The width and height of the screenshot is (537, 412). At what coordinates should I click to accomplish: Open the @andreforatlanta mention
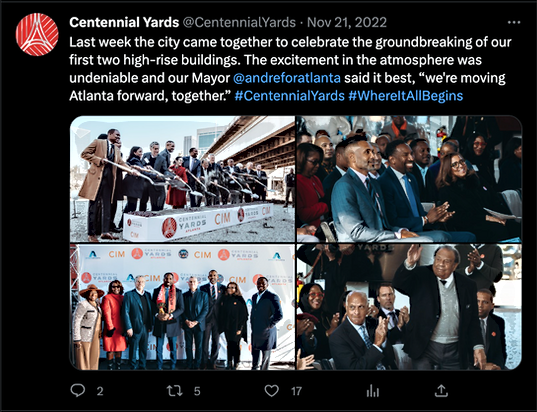click(287, 78)
